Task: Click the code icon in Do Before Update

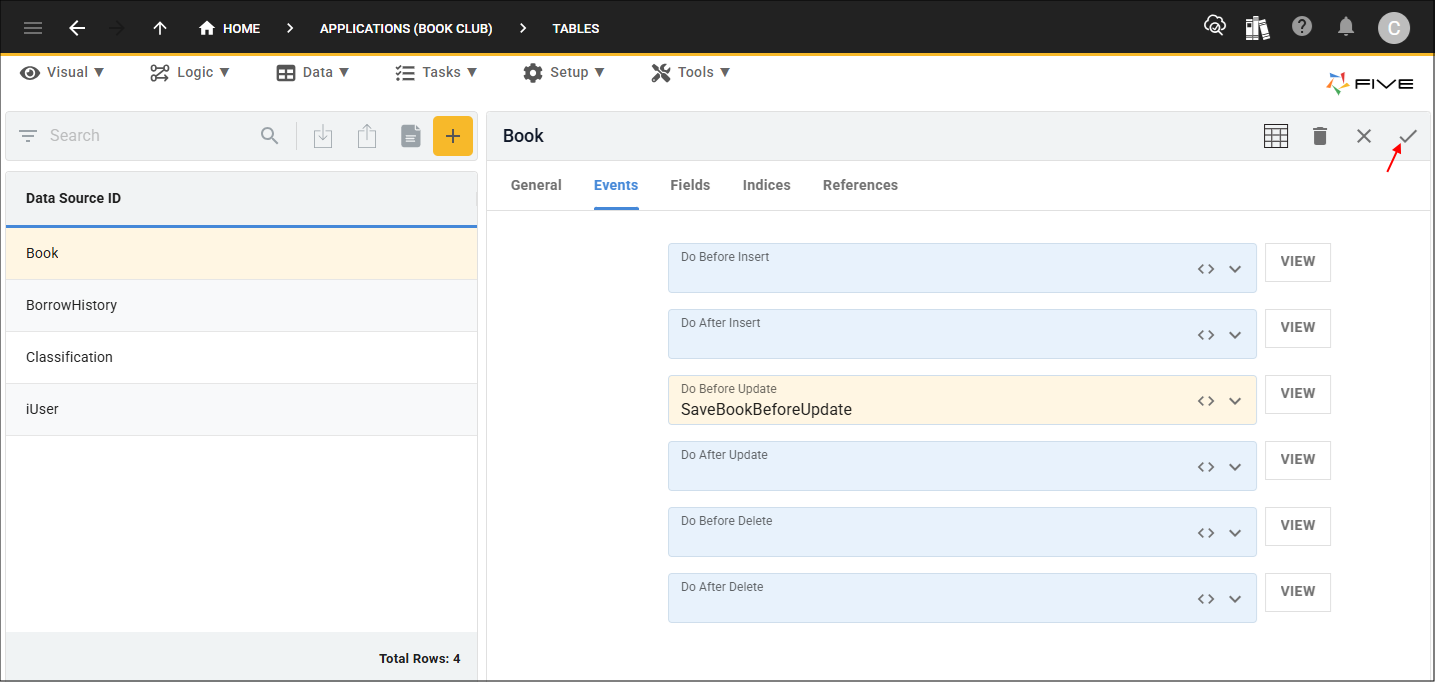Action: [1206, 401]
